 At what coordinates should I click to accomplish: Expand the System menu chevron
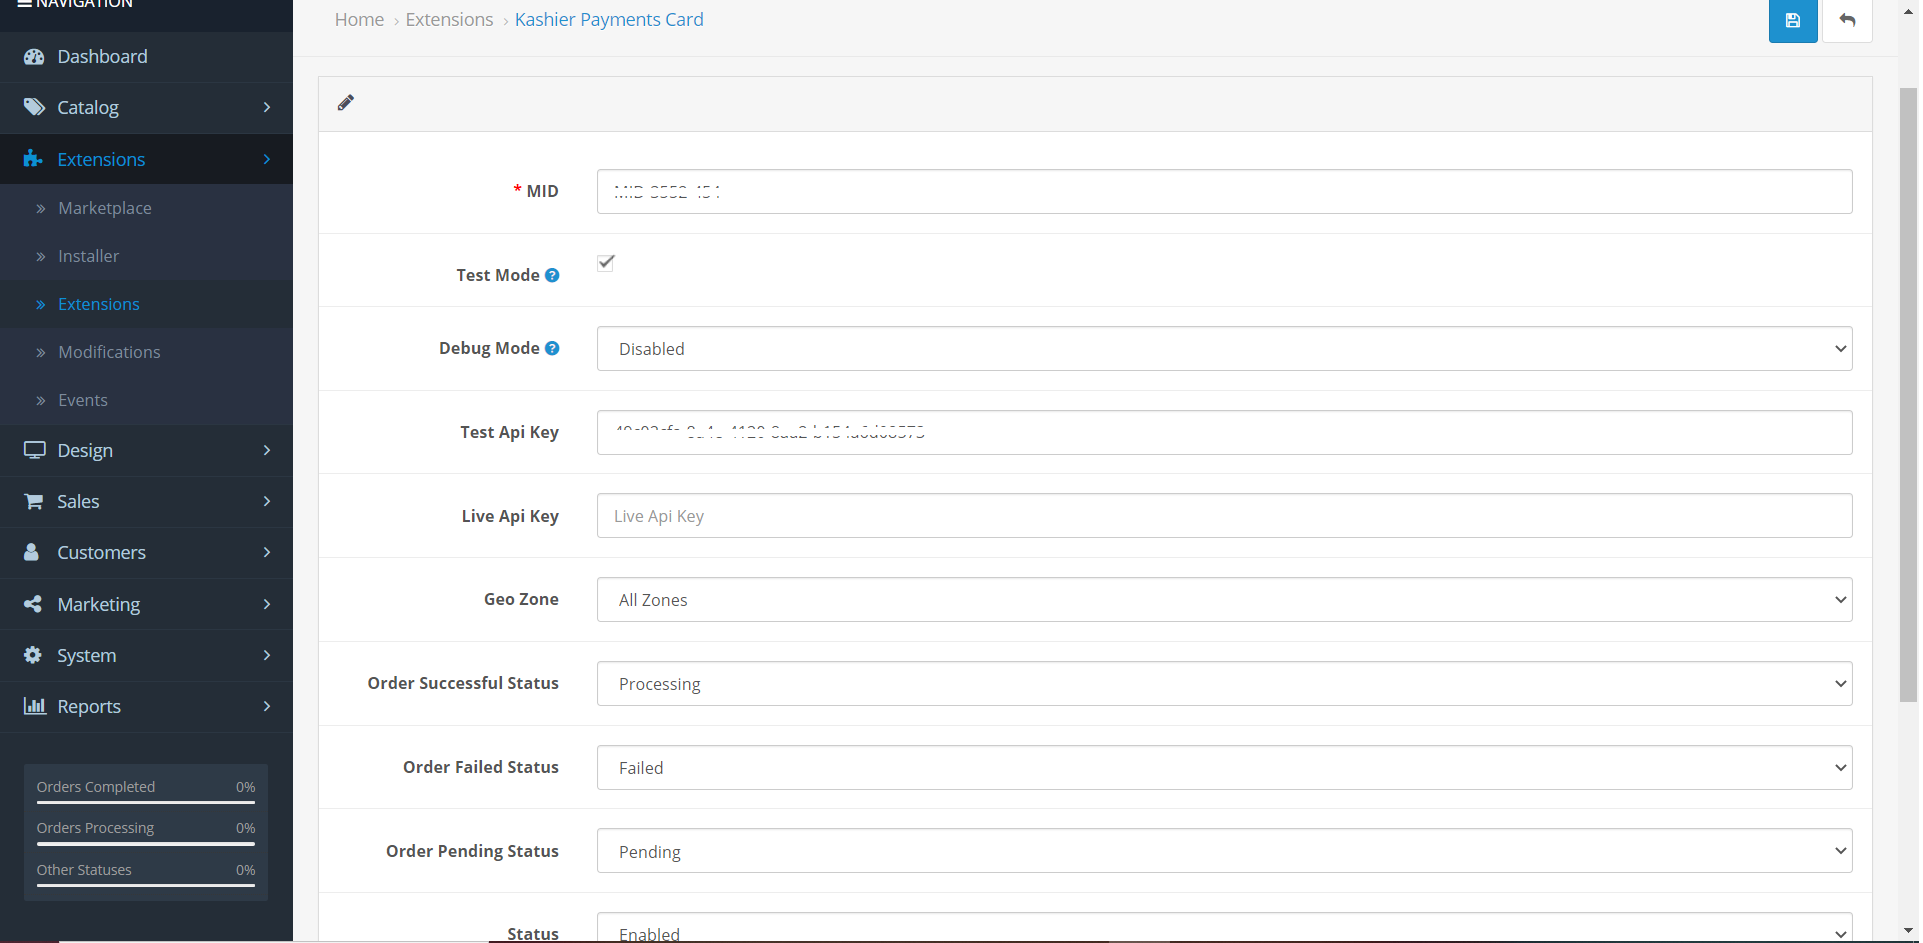point(267,655)
